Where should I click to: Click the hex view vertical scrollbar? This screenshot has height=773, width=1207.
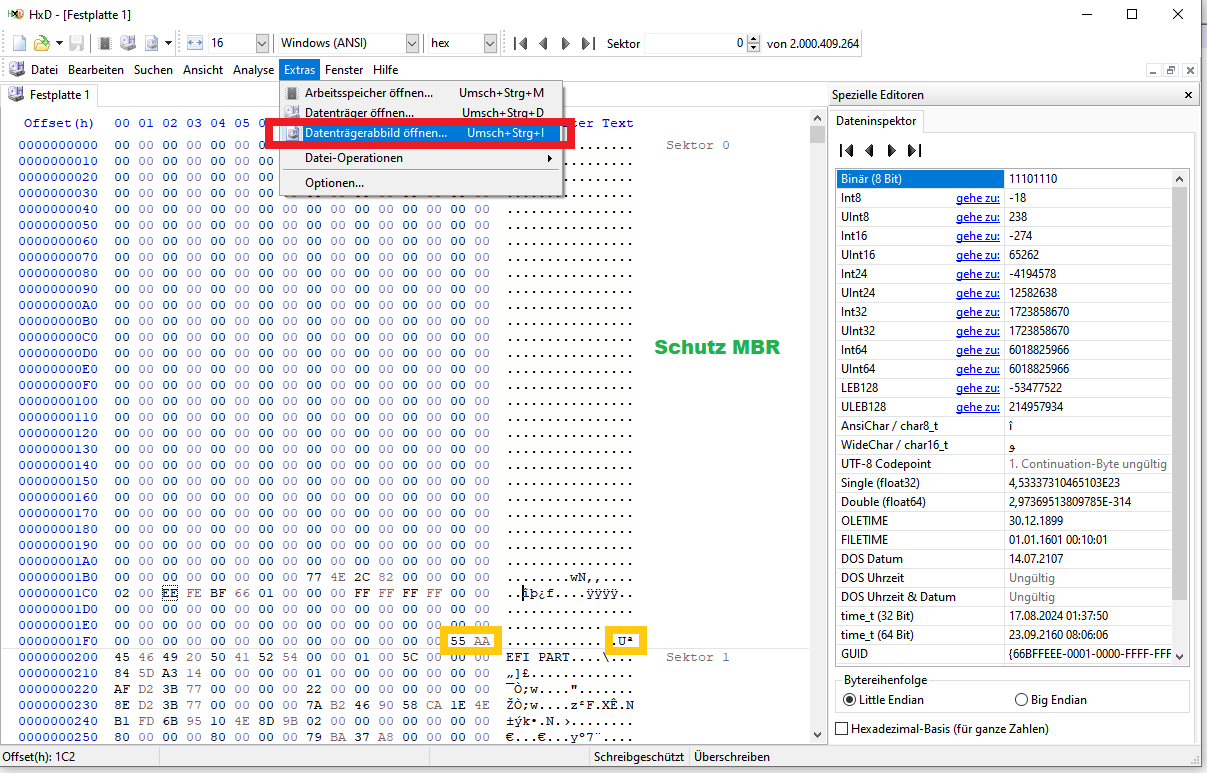[x=818, y=428]
